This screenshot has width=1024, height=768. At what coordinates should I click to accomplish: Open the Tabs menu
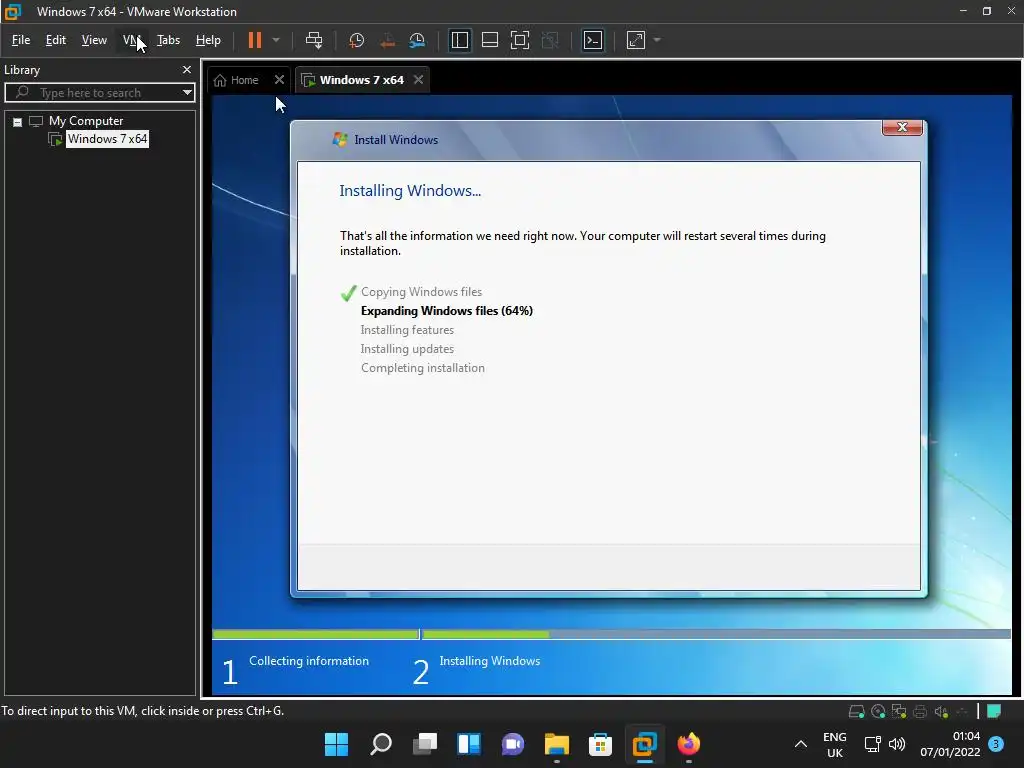pos(168,40)
